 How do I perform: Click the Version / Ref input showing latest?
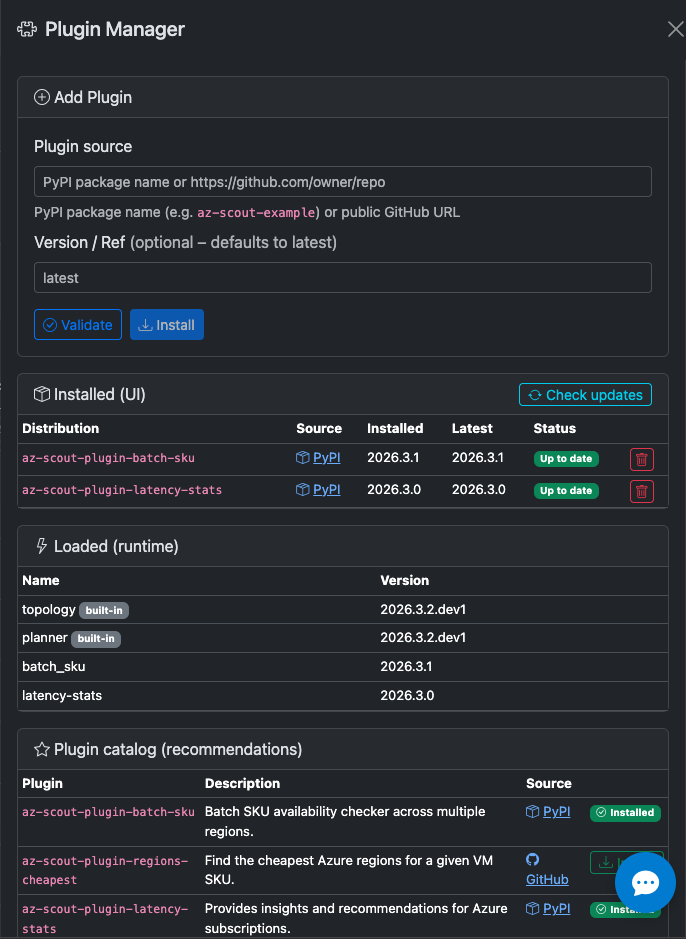343,277
